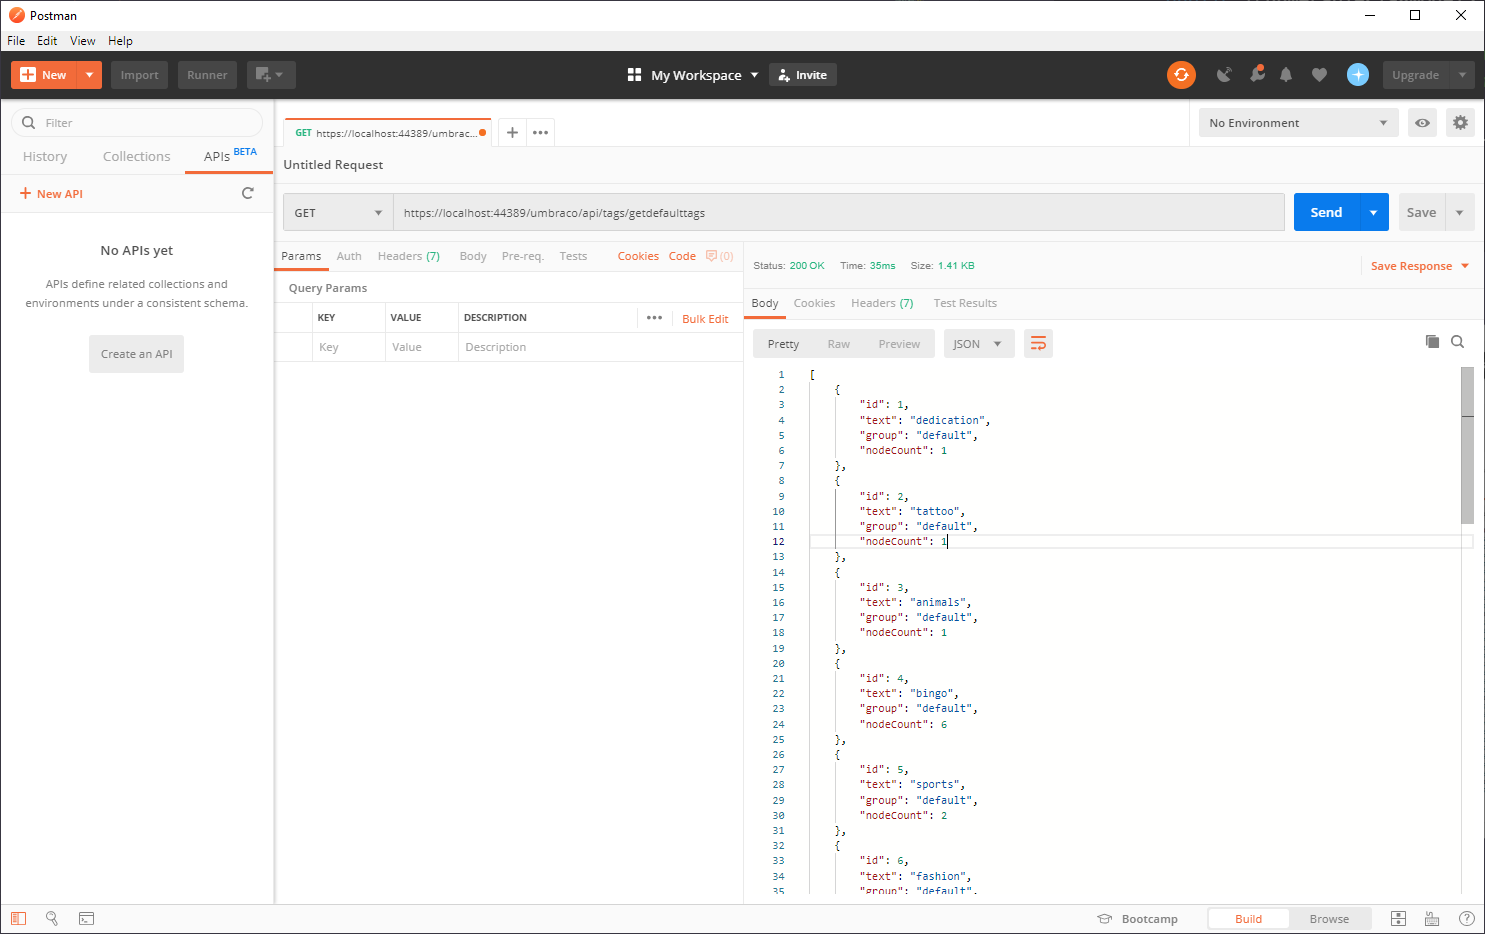Open the No Environment dropdown

tap(1297, 123)
